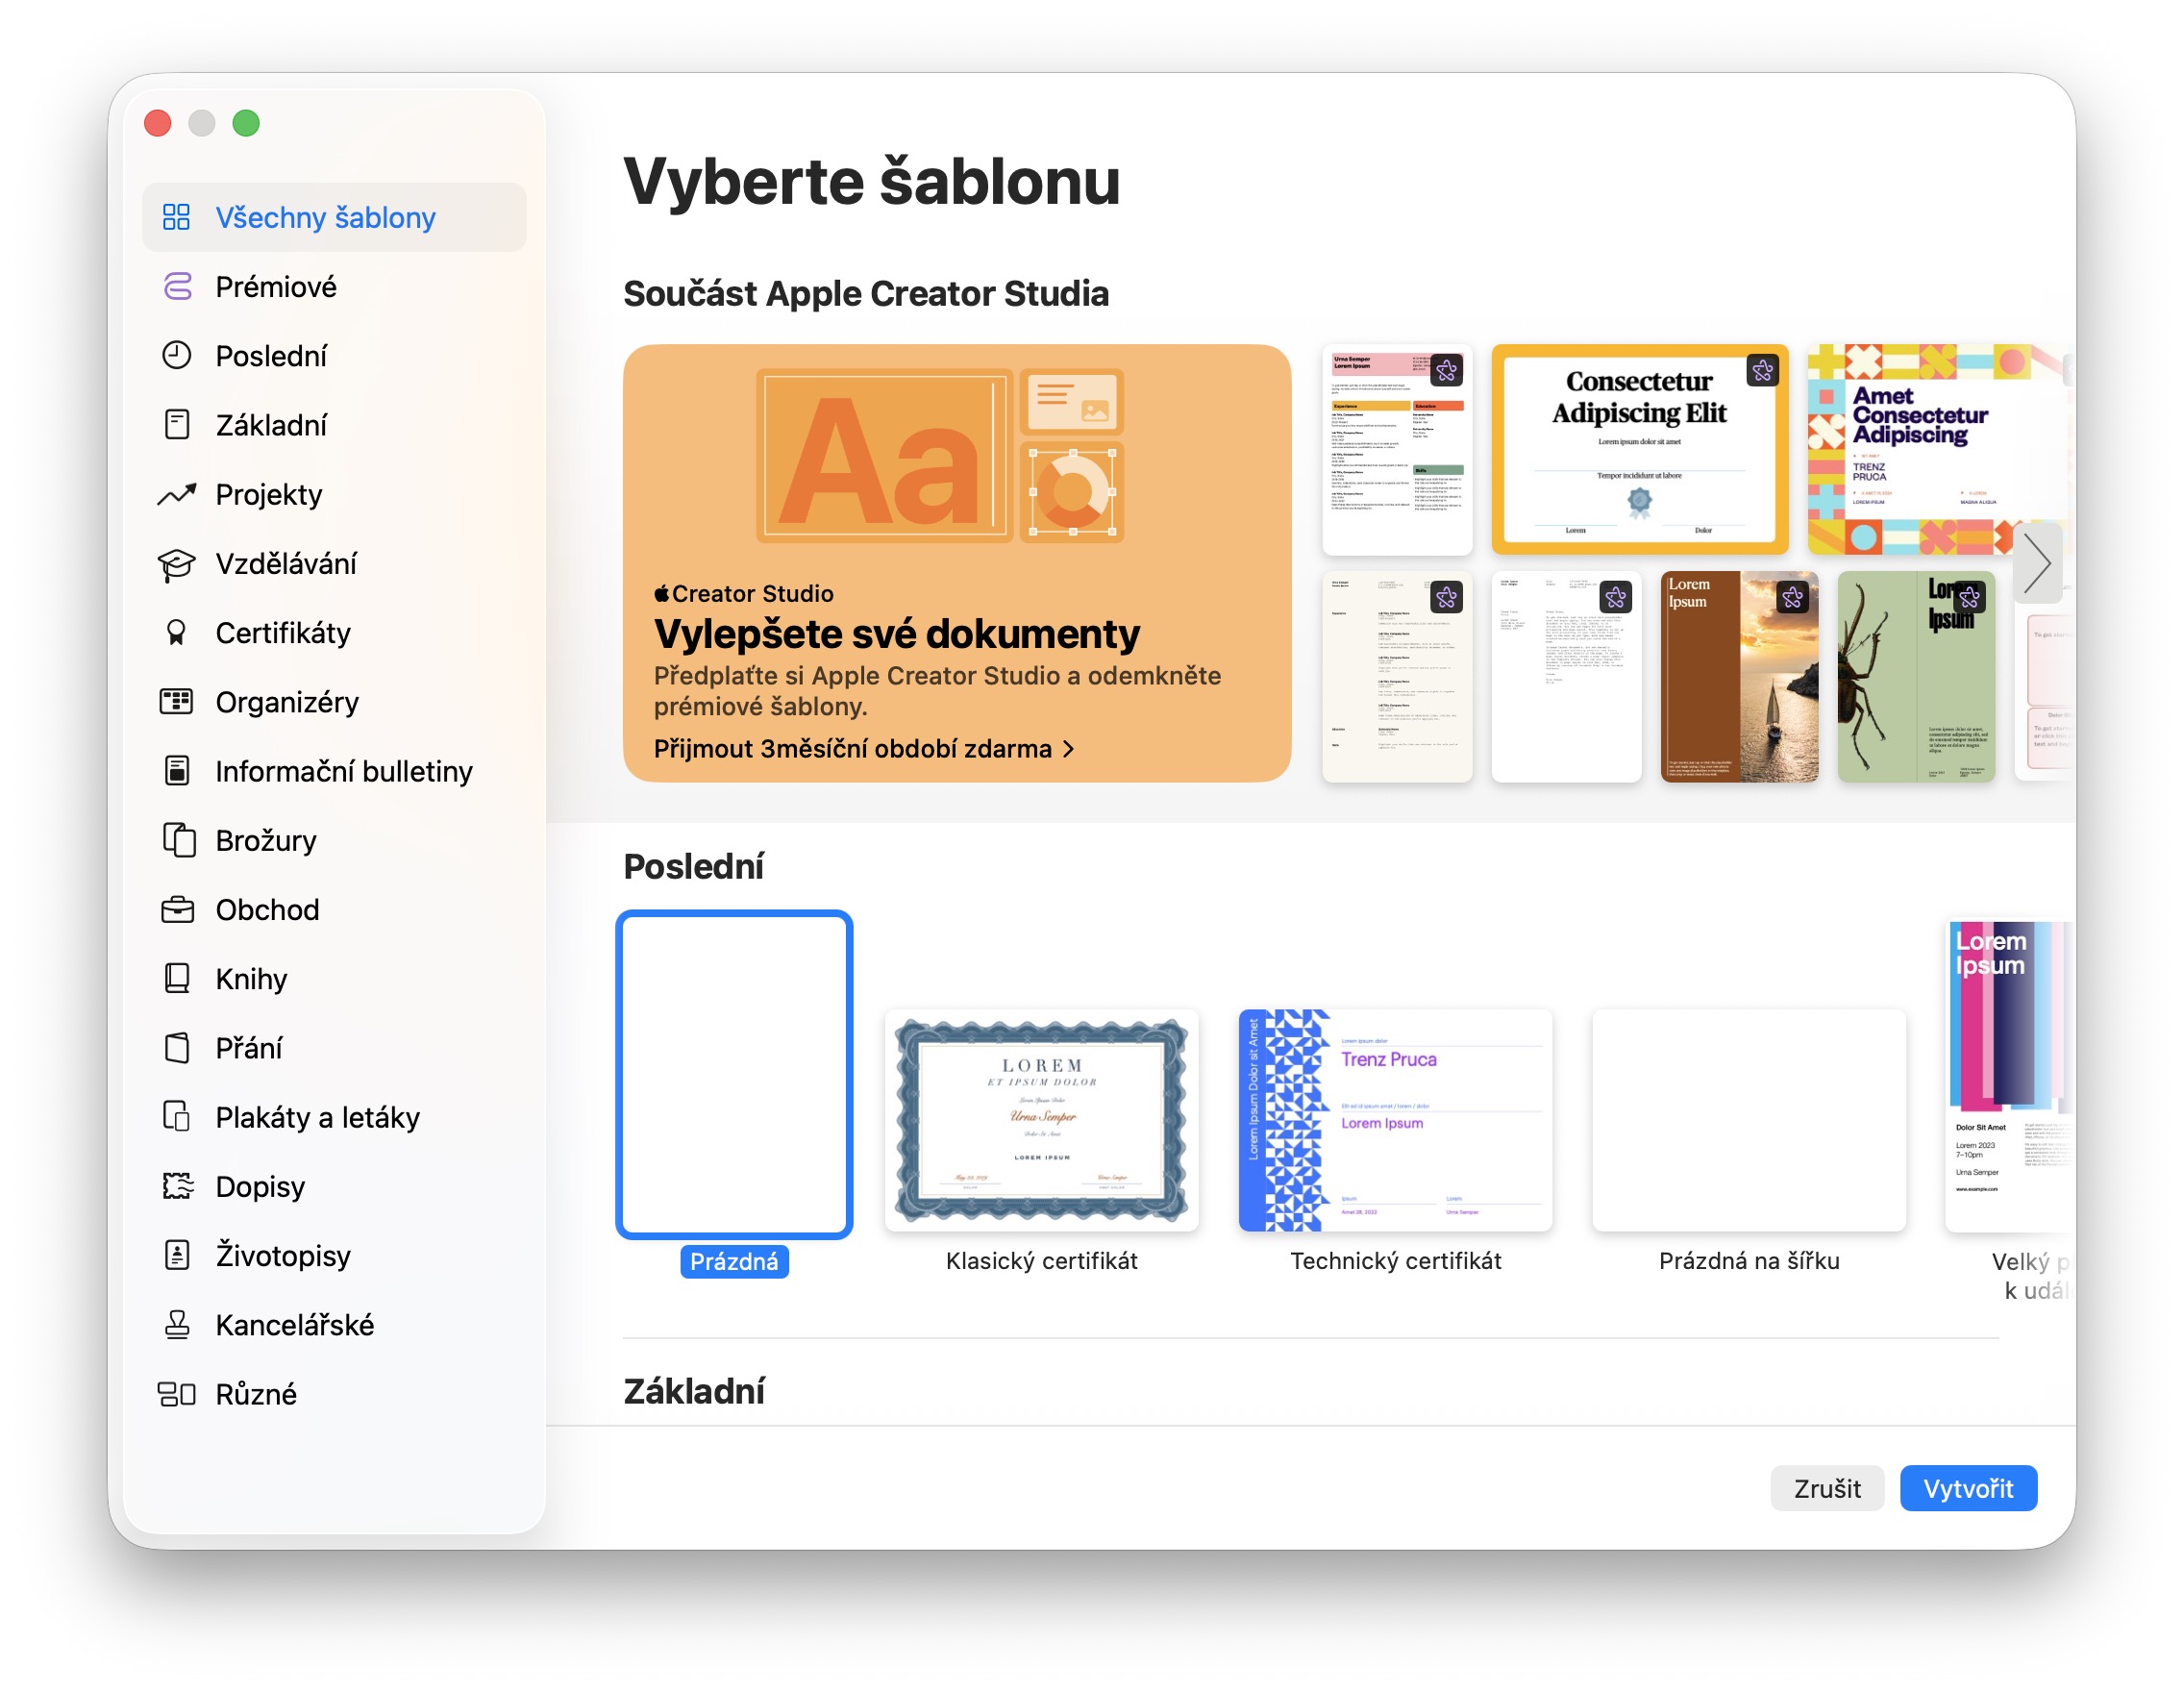This screenshot has height=1692, width=2184.
Task: Open the Organizéry category icon
Action: (177, 702)
